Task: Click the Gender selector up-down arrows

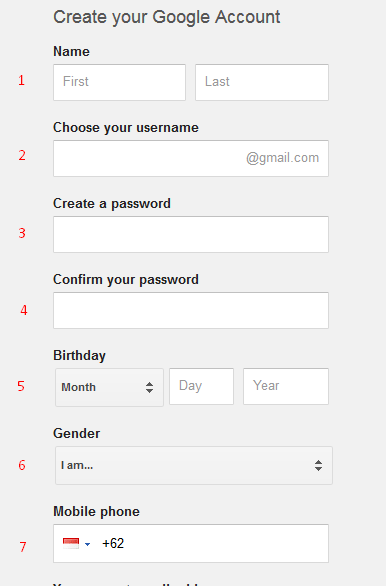Action: (x=319, y=465)
